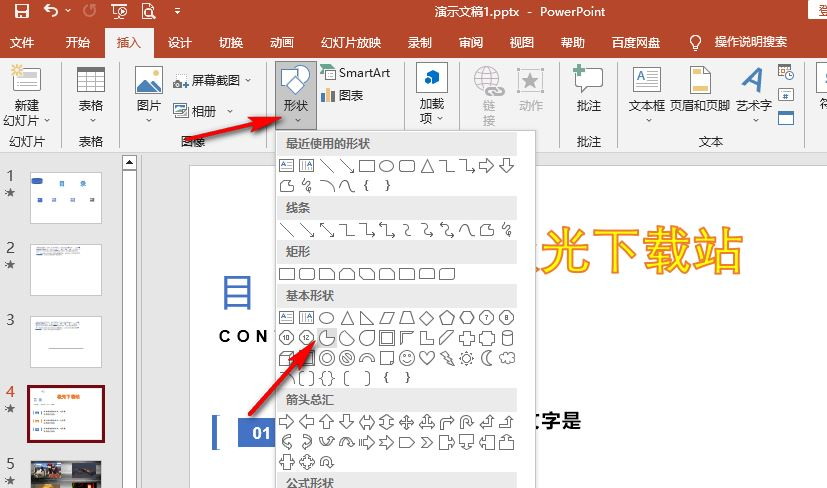827x488 pixels.
Task: Select the pentagon shape in basic shapes
Action: coord(447,318)
